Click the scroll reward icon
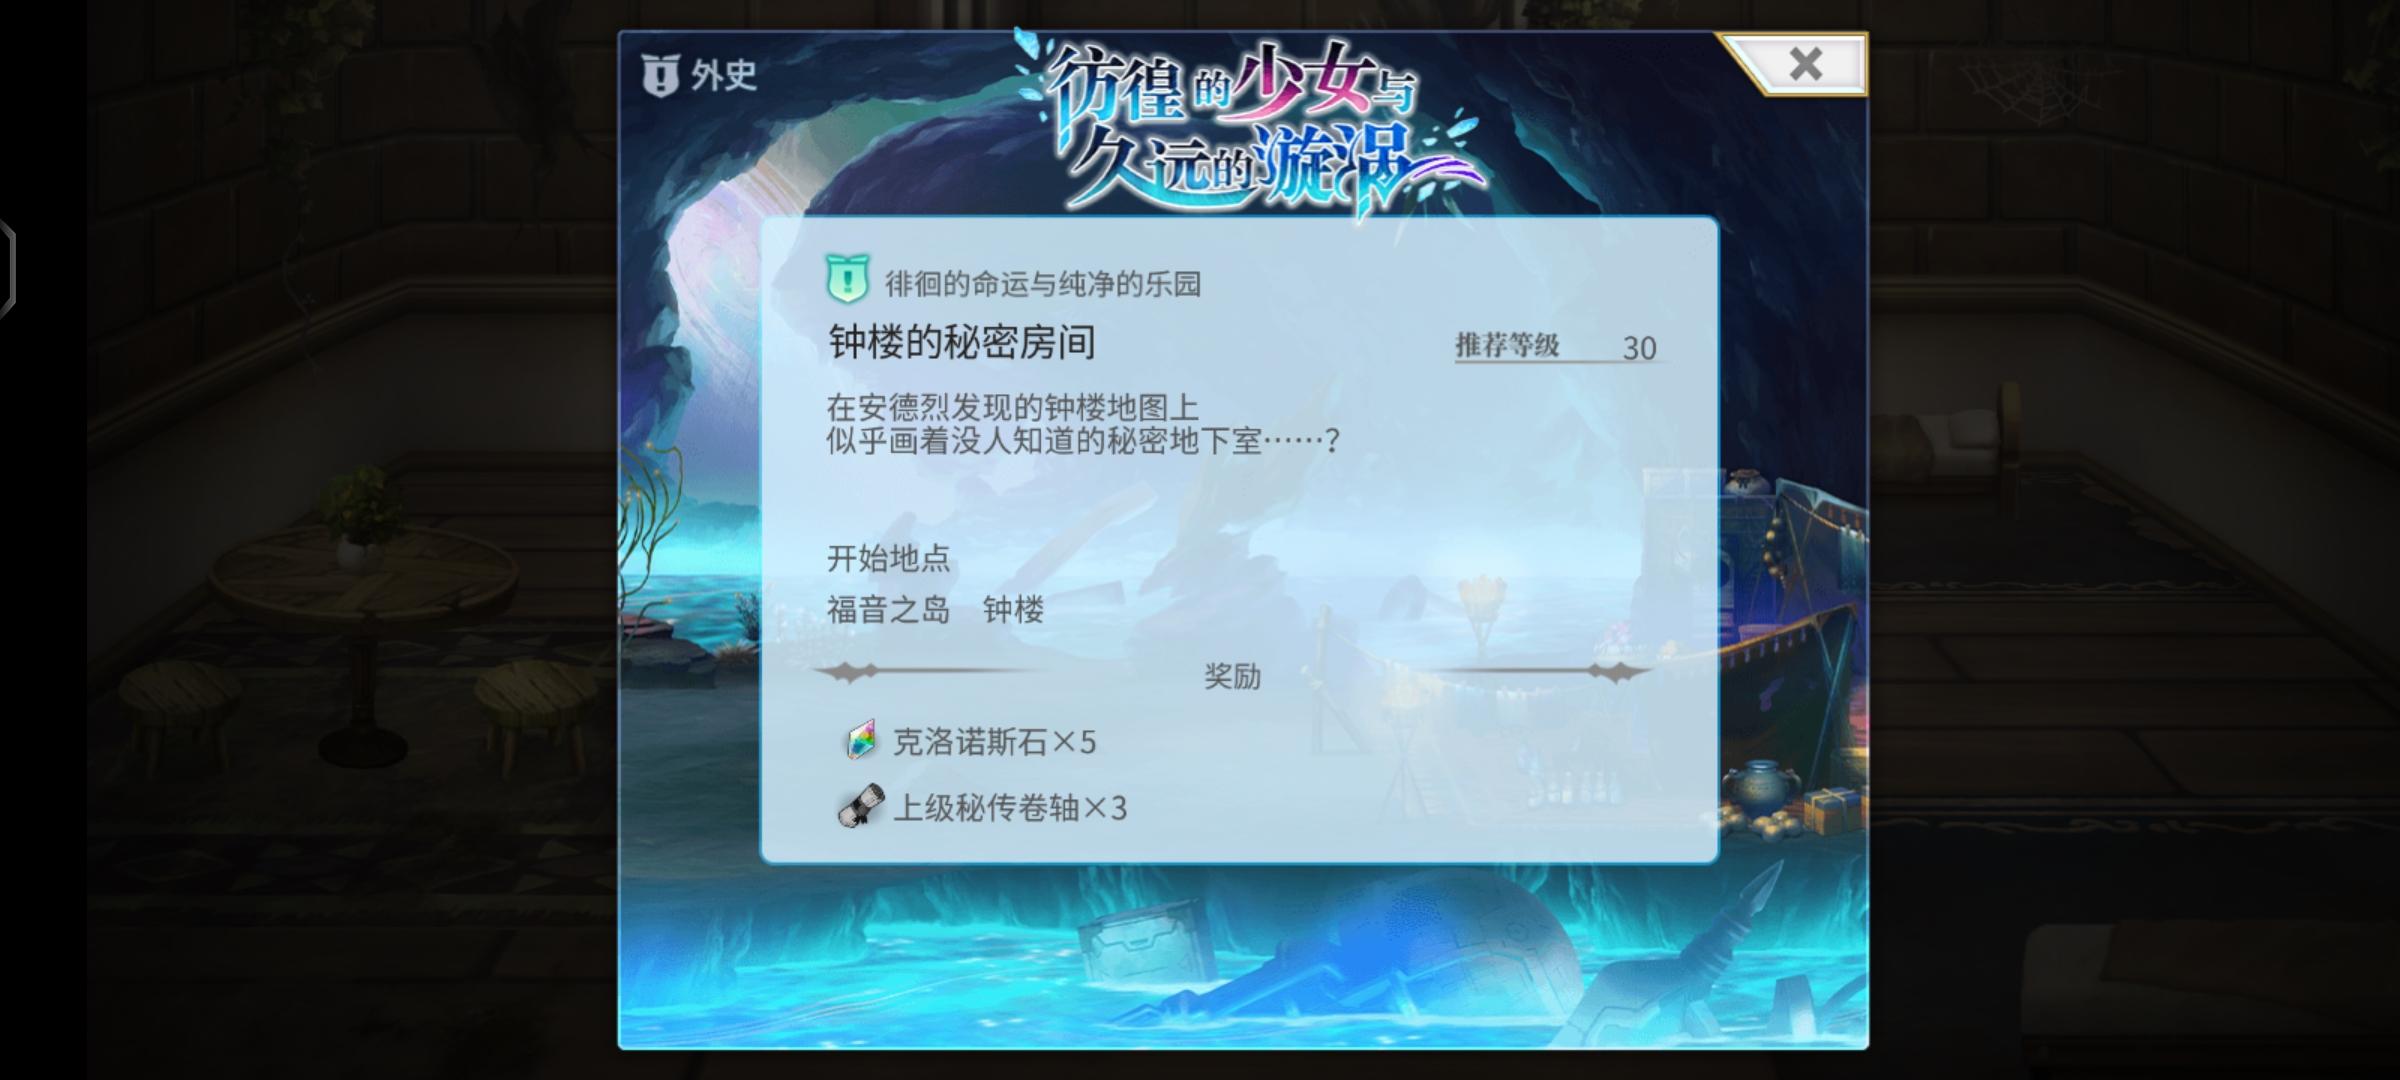This screenshot has height=1080, width=2400. (861, 806)
